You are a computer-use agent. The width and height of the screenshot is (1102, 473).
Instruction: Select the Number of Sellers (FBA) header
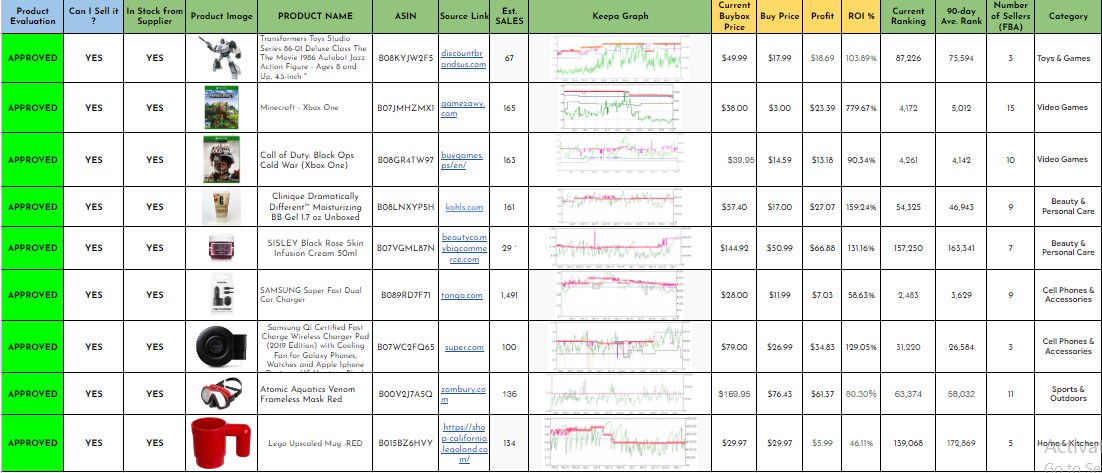coord(1011,16)
